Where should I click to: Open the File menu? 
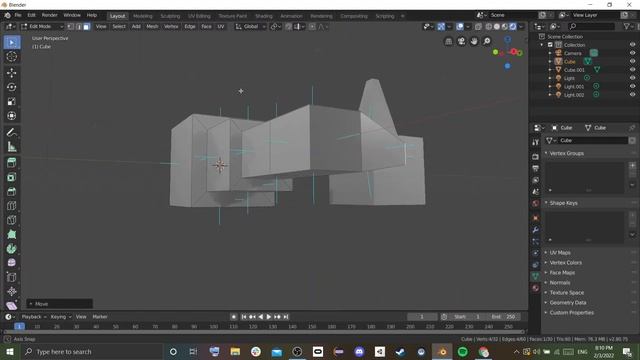(18, 15)
